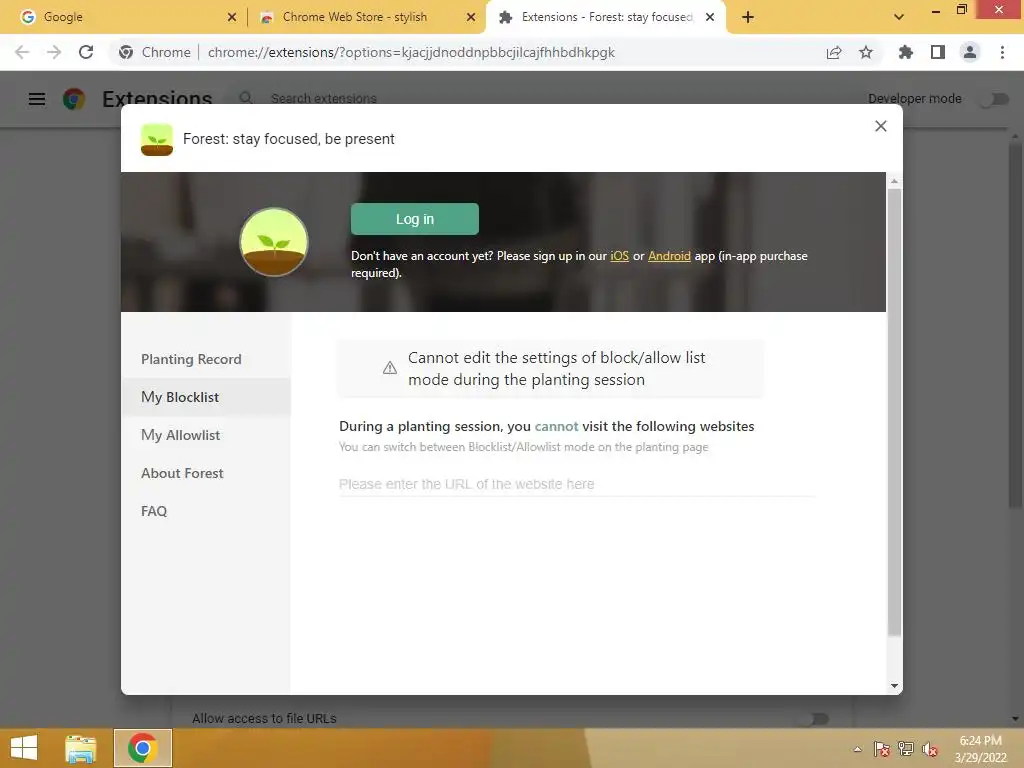Click the Share this page icon
1024x768 pixels.
click(x=834, y=52)
